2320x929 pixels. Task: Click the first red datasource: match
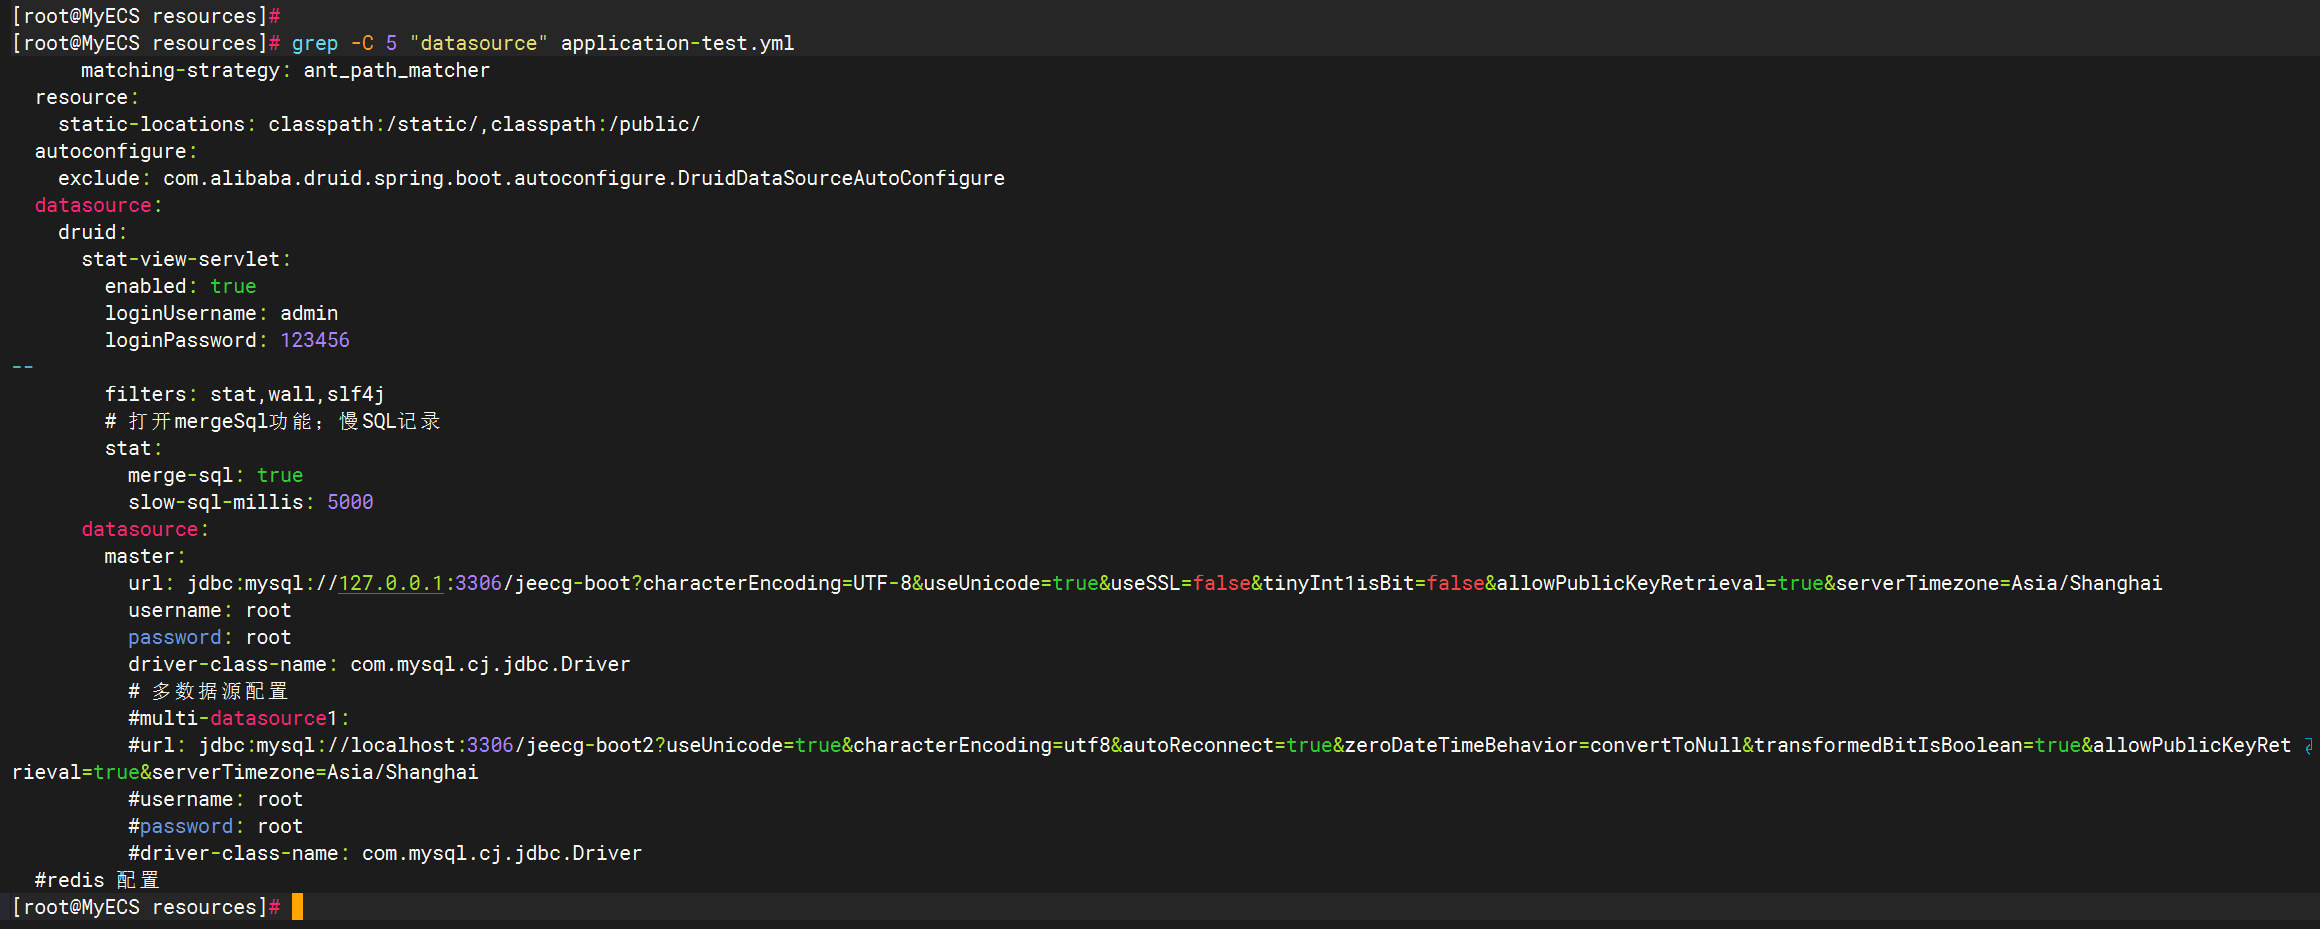click(98, 205)
